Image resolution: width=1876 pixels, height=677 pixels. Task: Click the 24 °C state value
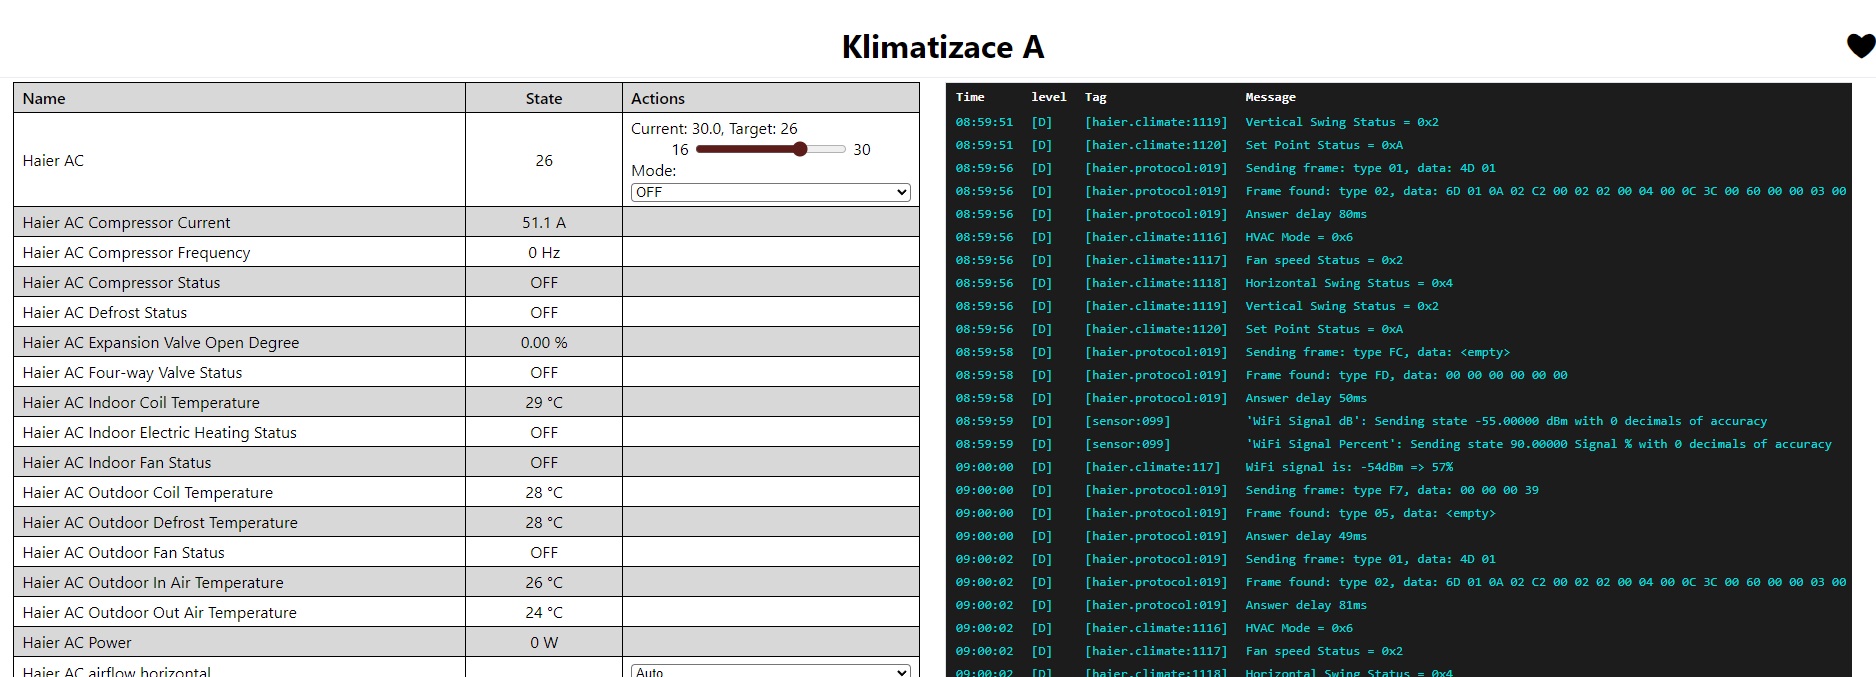click(544, 612)
